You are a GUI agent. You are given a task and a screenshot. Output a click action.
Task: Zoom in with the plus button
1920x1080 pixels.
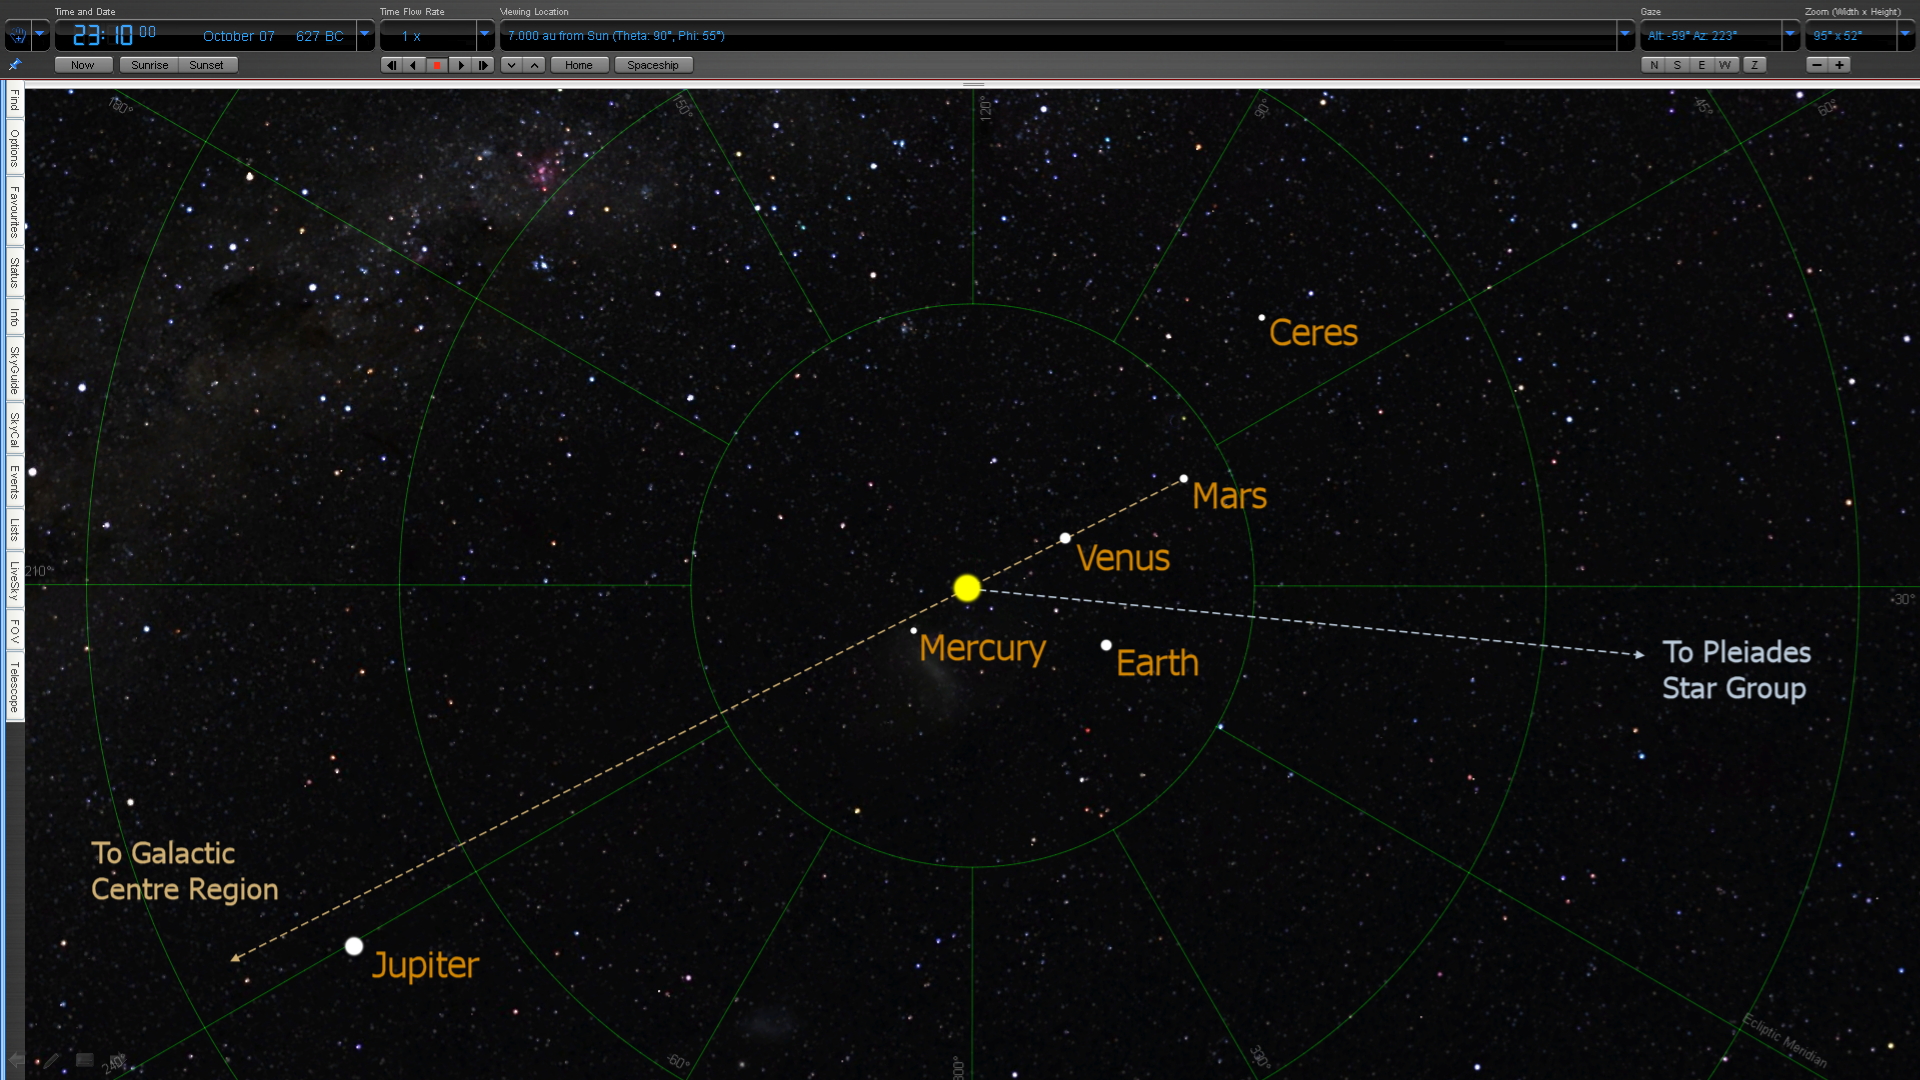pos(1839,65)
